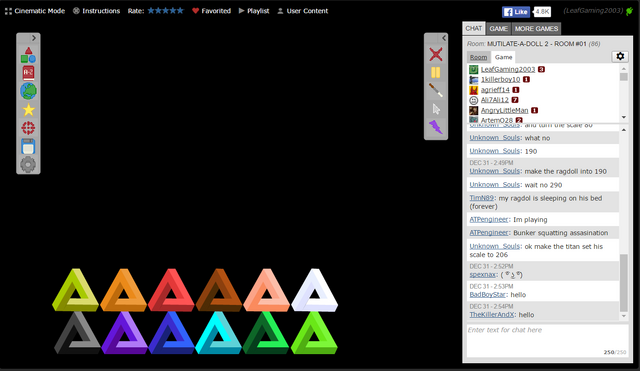This screenshot has height=371, width=640.
Task: Click spexnax username in chat
Action: [482, 275]
